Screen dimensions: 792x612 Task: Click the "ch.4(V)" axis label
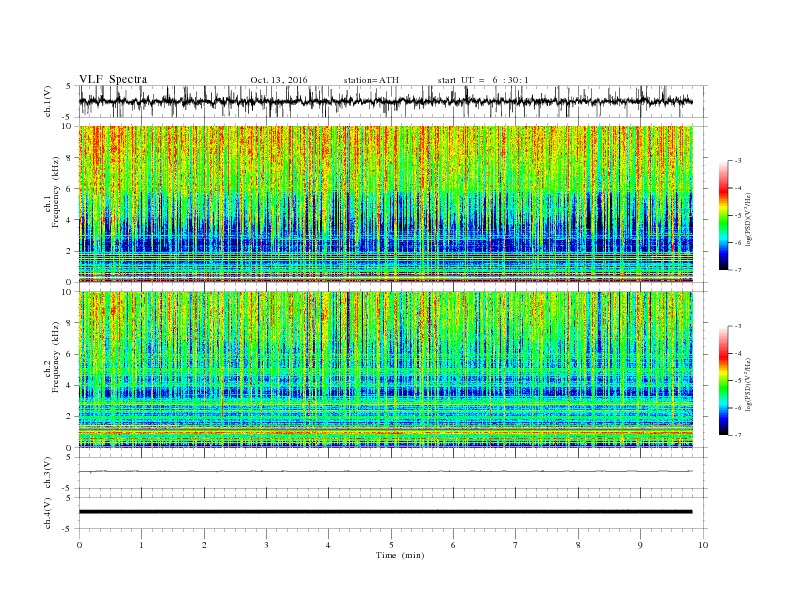pos(48,513)
